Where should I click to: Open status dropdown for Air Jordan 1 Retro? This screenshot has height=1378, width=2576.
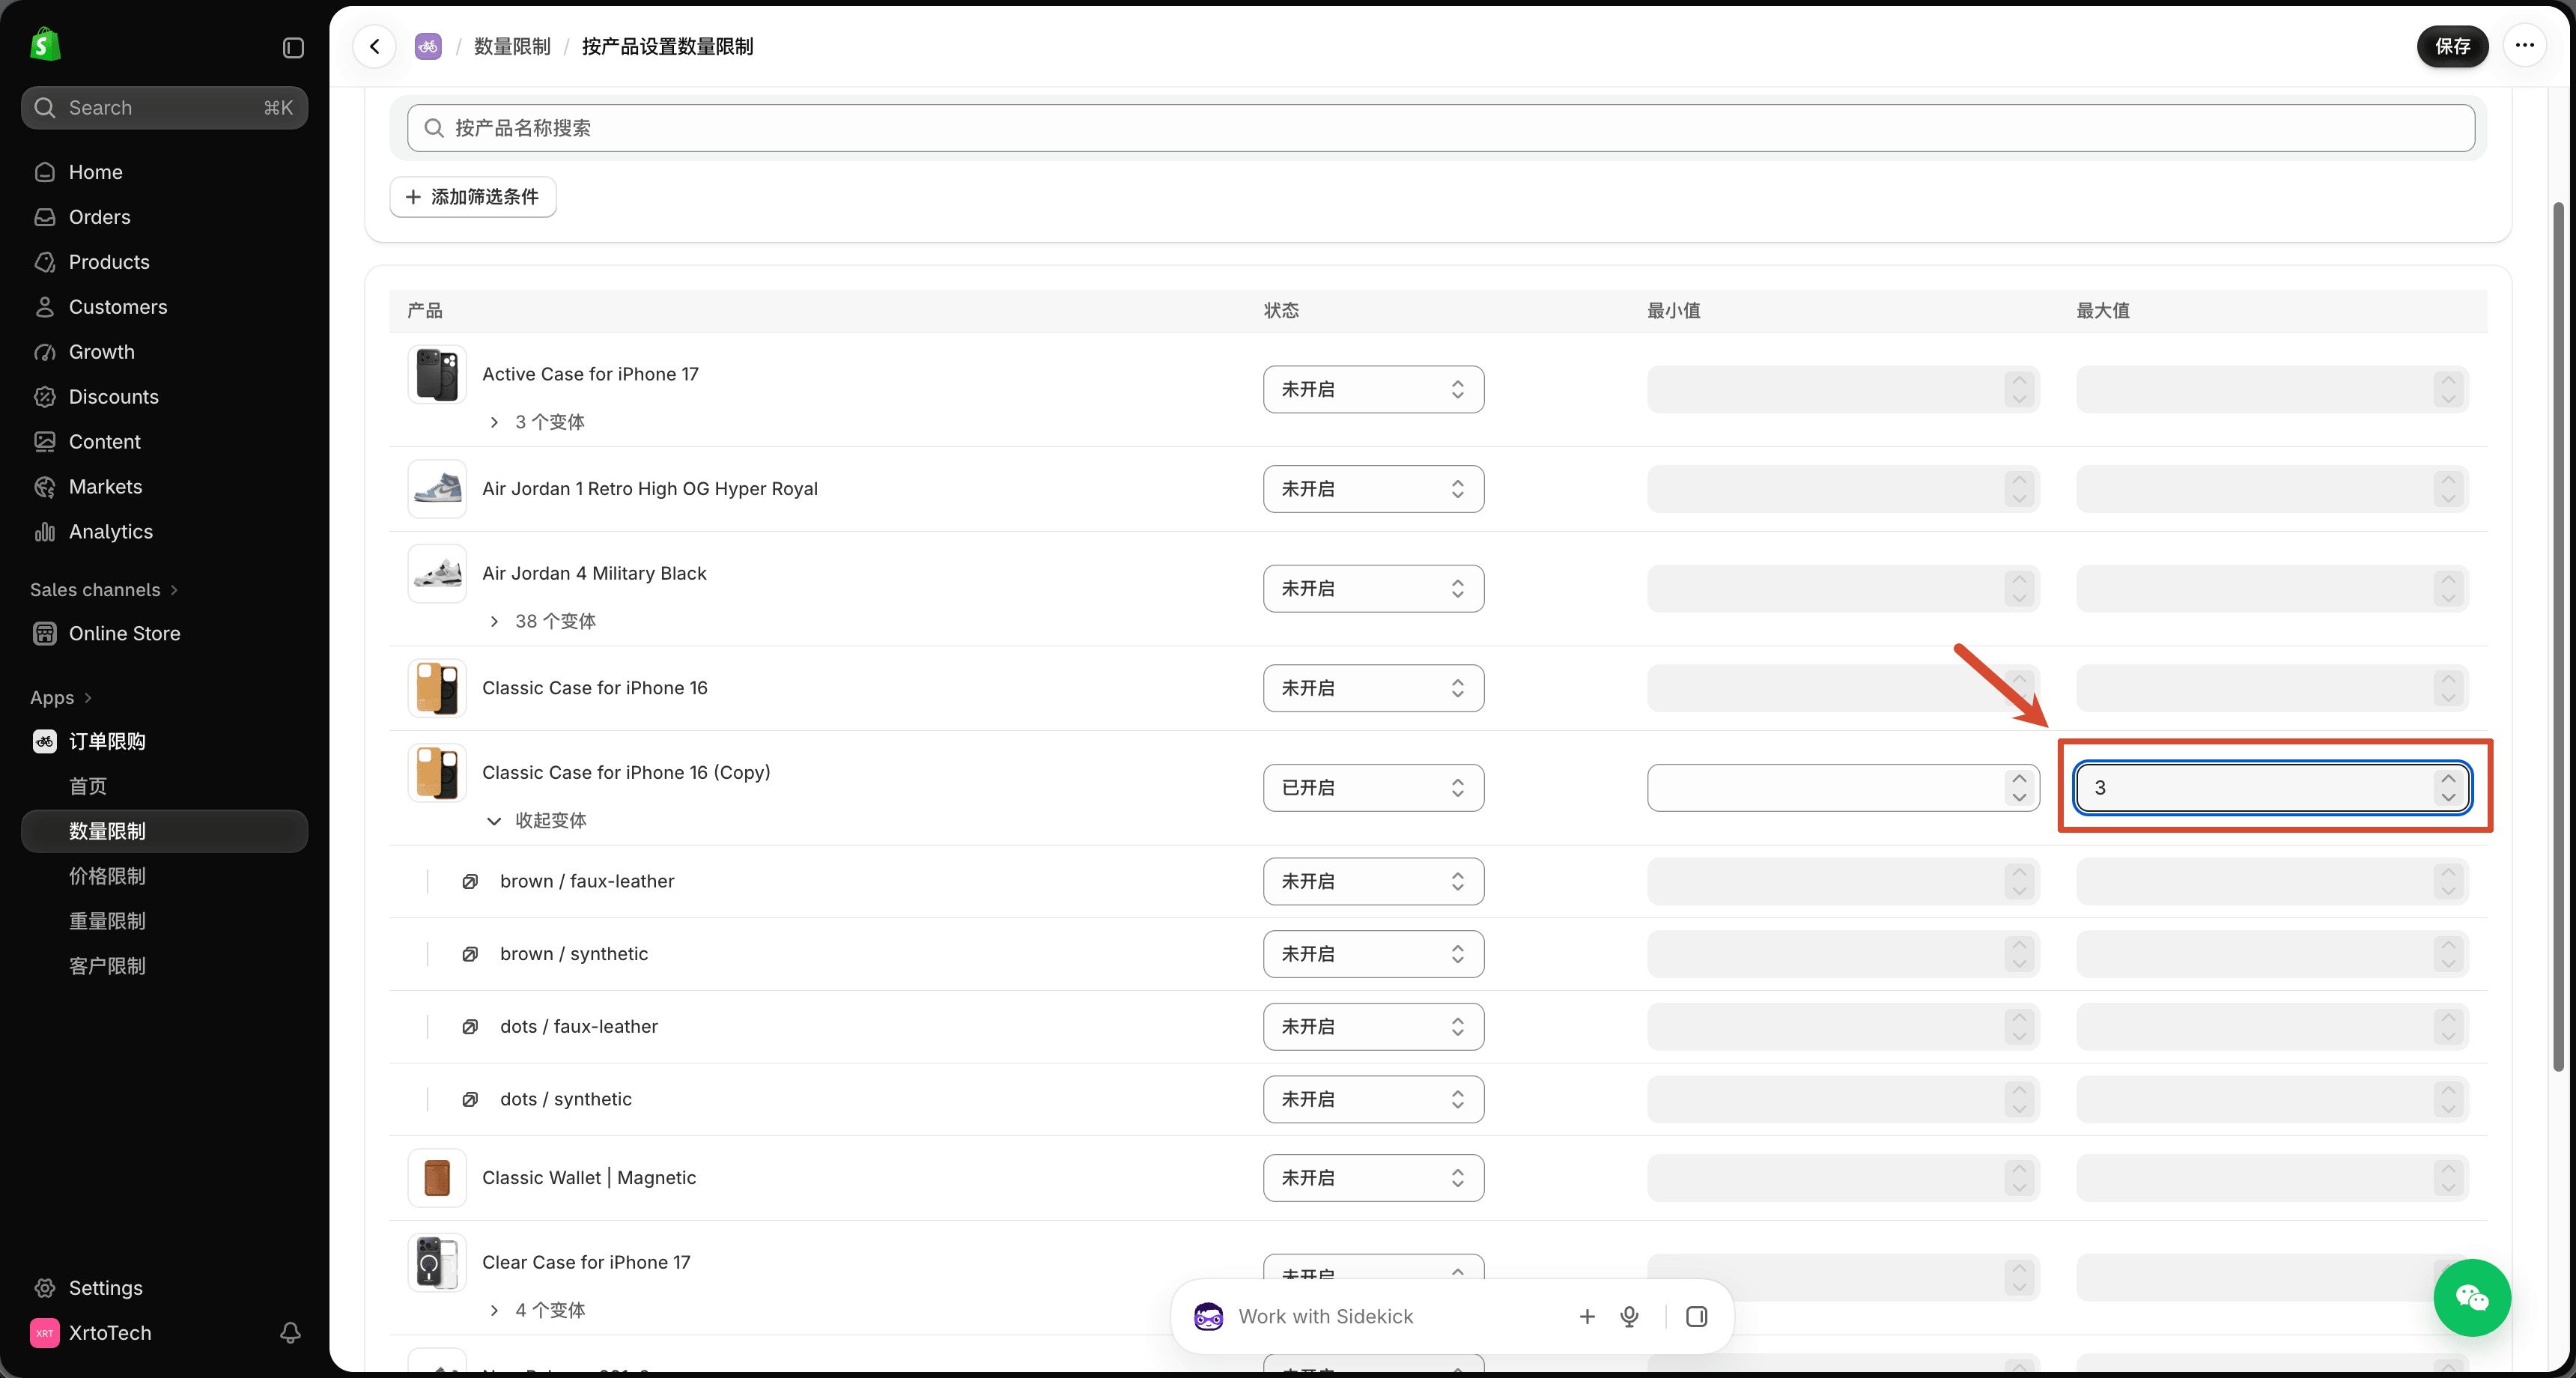point(1373,489)
